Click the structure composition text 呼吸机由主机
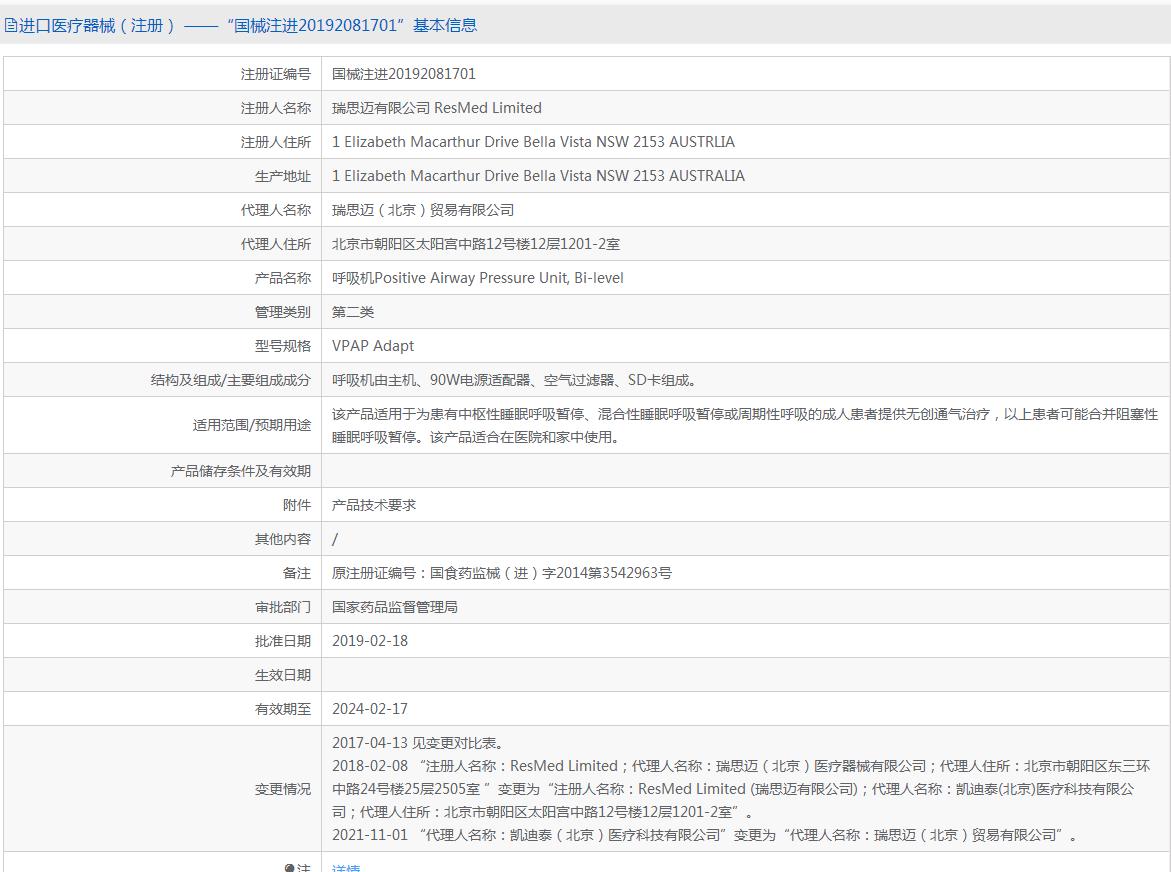This screenshot has width=1171, height=872. [x=515, y=380]
